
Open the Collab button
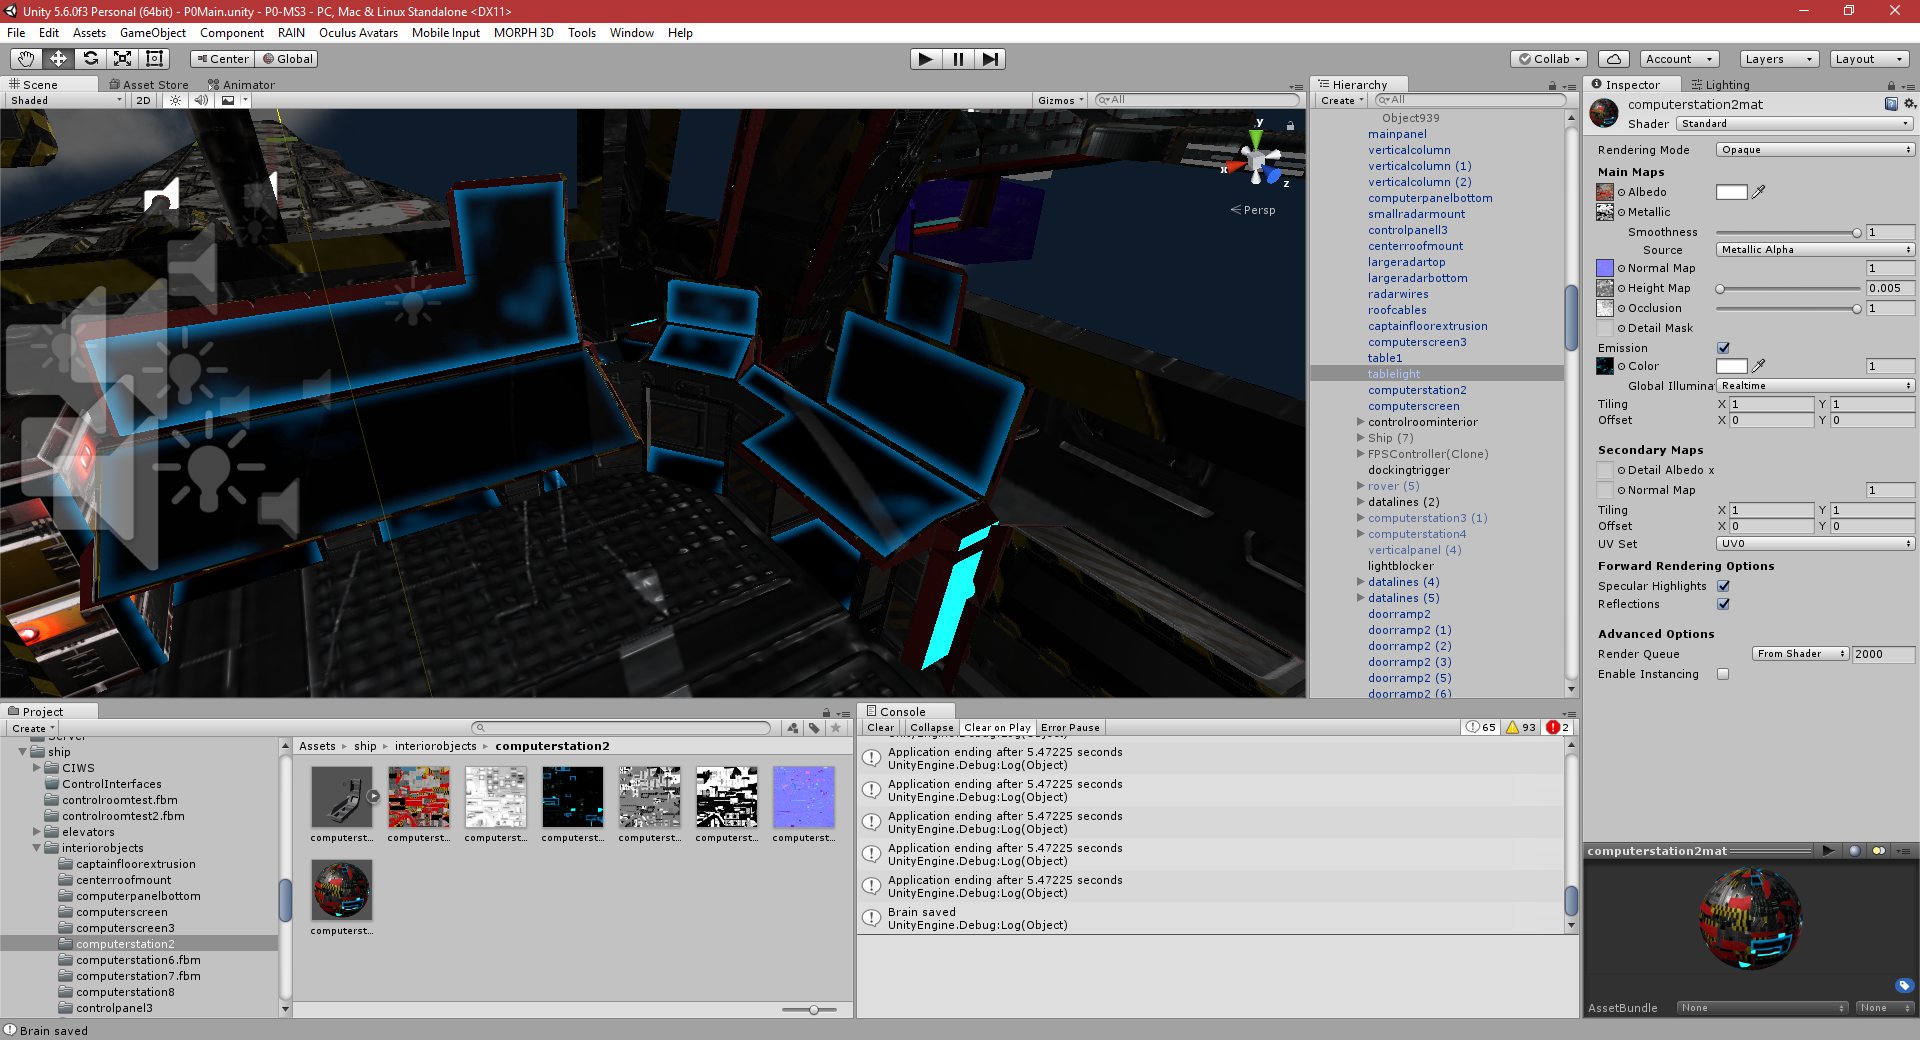(x=1550, y=59)
